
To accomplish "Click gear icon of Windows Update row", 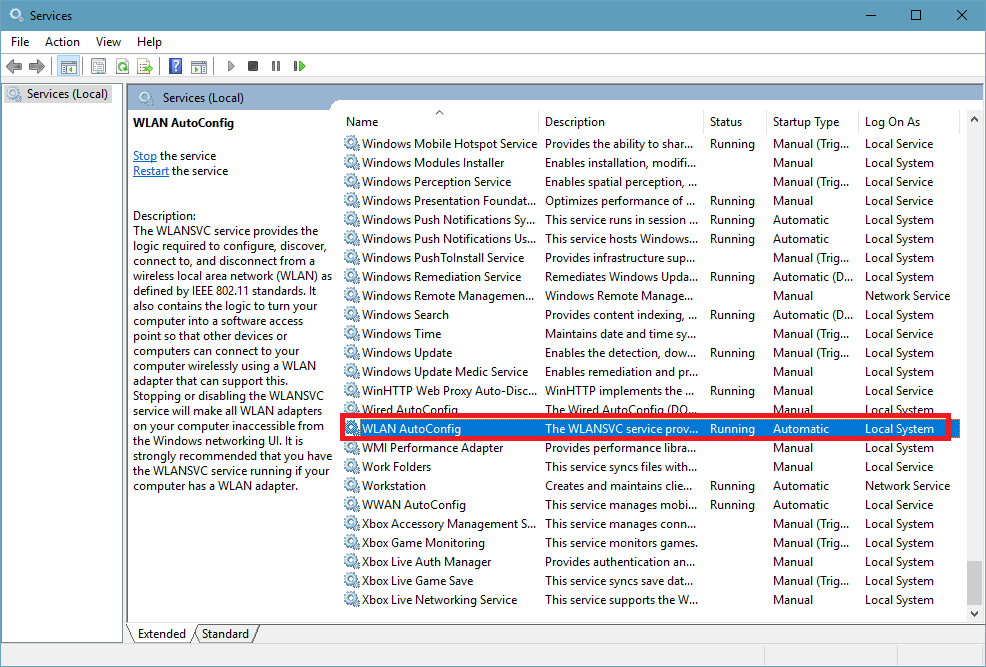I will pyautogui.click(x=352, y=353).
